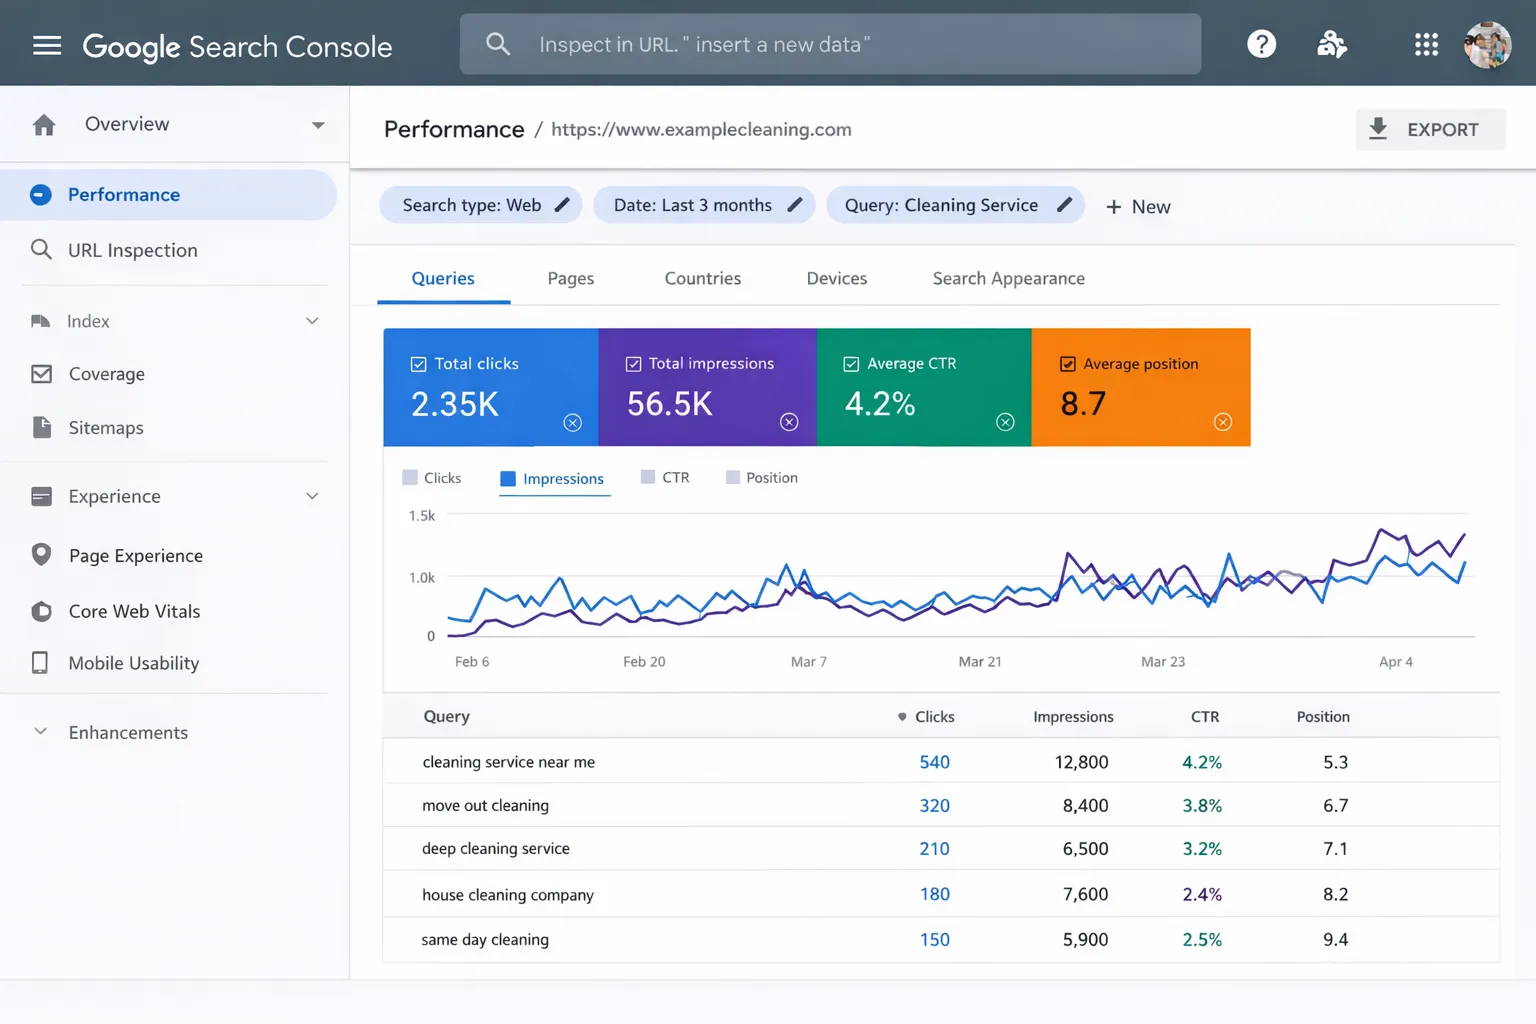Viewport: 1536px width, 1024px height.
Task: Edit the 'Cleaning Service' query filter
Action: [x=1062, y=204]
